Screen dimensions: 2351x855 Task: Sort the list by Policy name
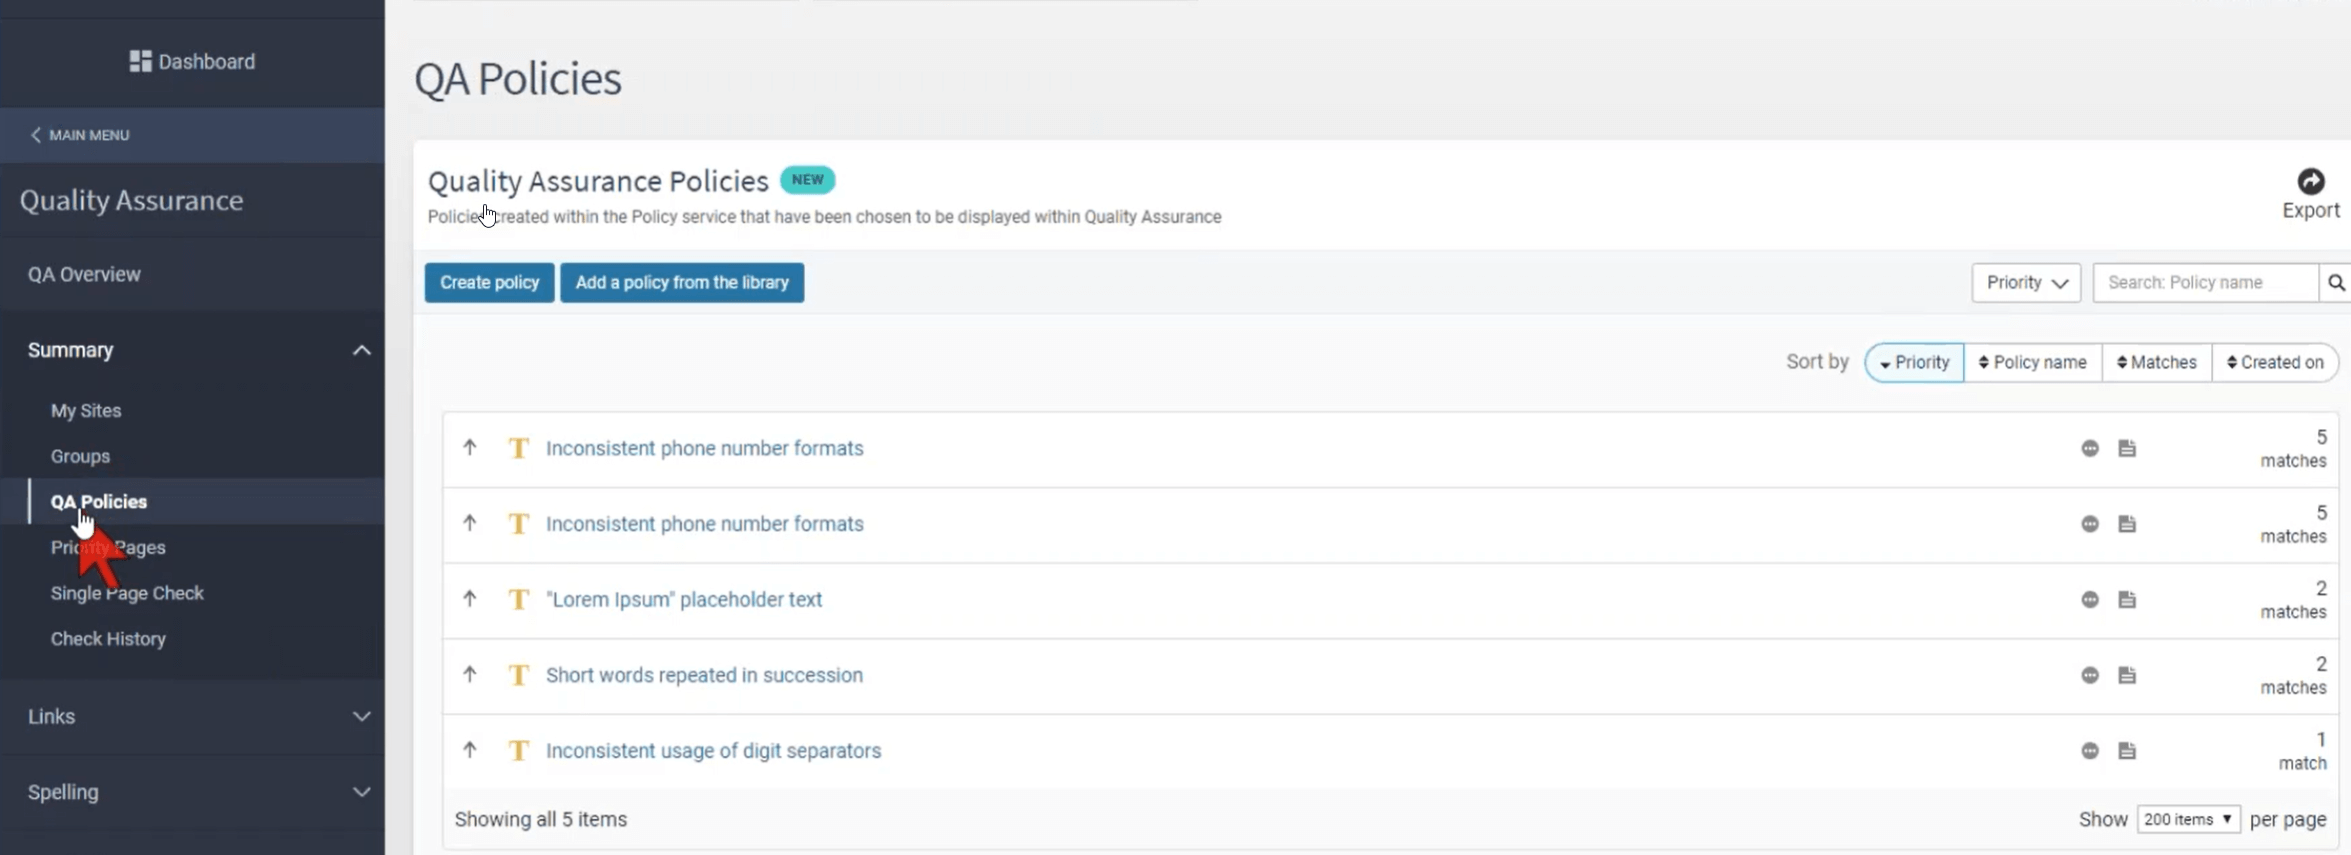tap(2033, 362)
